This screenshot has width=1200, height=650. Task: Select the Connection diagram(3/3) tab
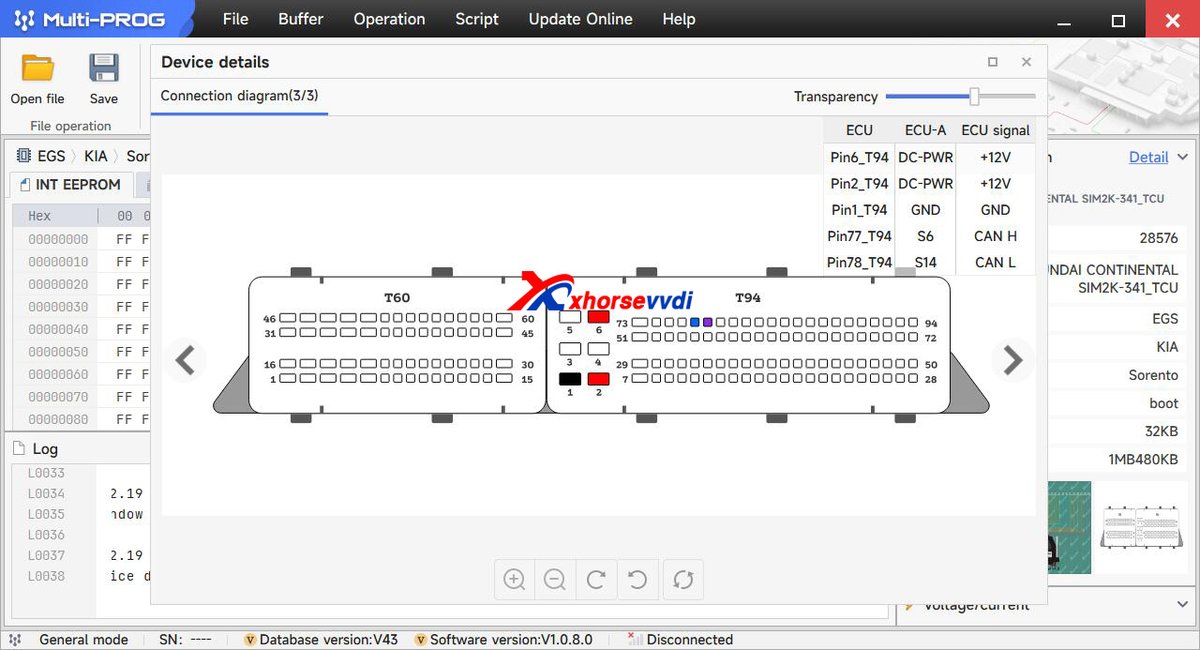[x=239, y=96]
